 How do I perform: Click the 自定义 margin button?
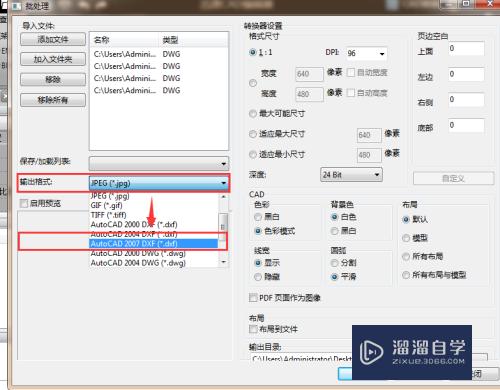pos(453,178)
